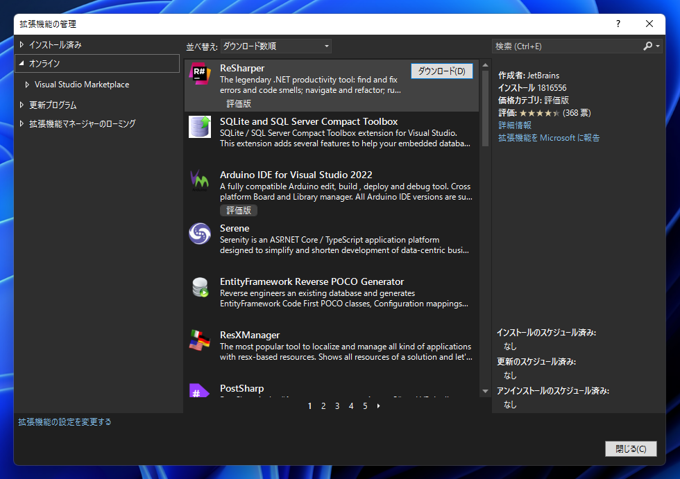Click the star rating in details pane

click(x=539, y=113)
